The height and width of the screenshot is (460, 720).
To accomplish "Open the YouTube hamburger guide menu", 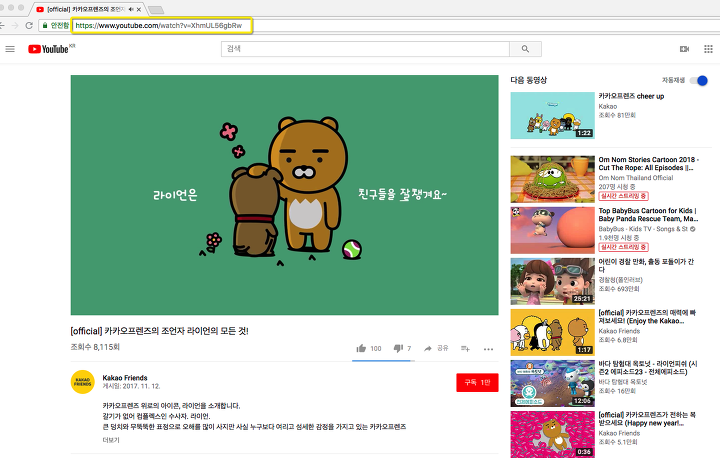I will (10, 49).
